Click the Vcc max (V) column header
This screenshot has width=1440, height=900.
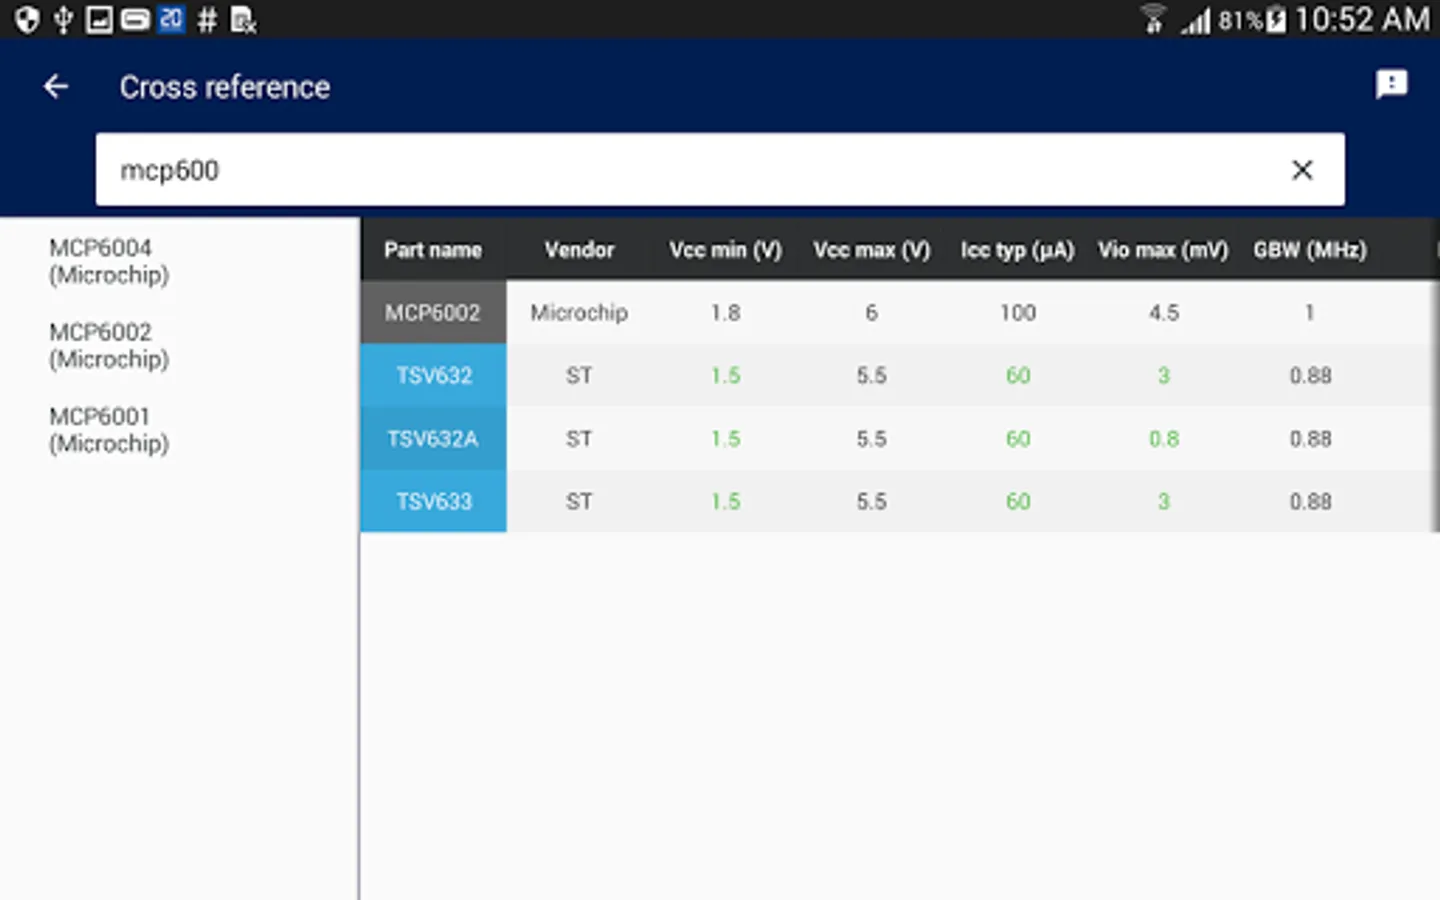point(871,250)
